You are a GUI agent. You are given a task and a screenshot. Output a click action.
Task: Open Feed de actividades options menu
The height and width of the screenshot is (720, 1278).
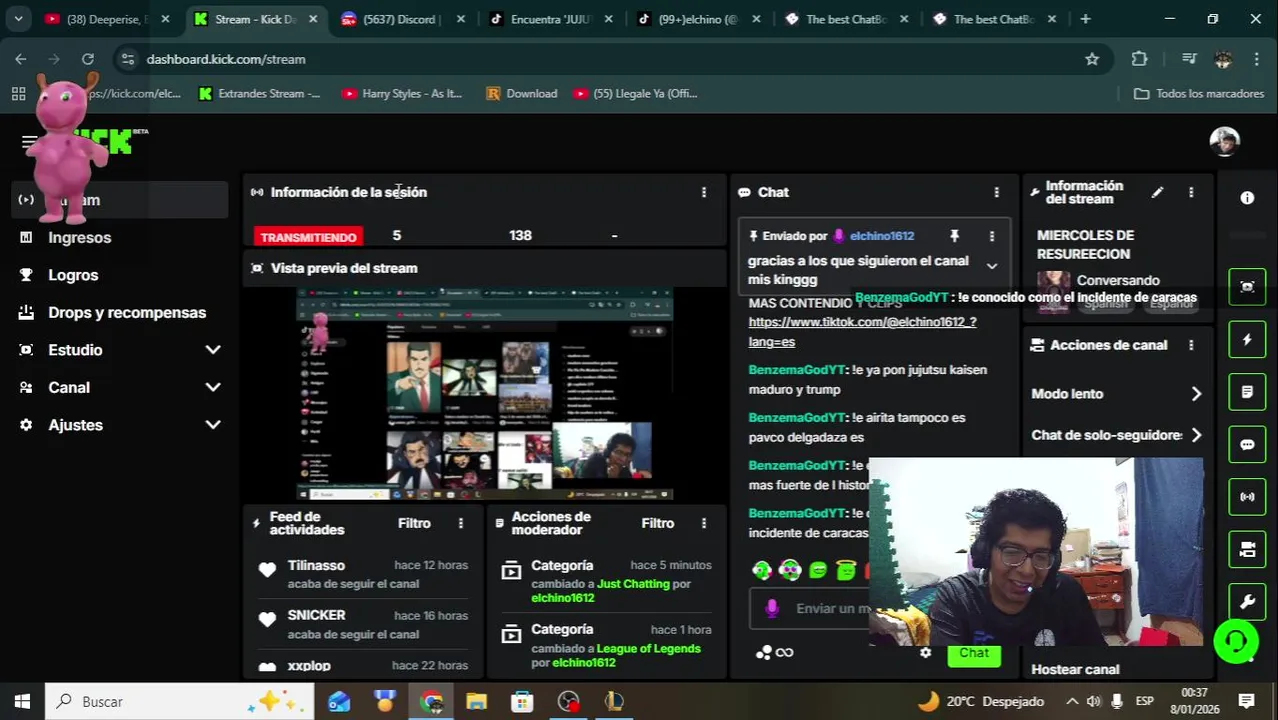pyautogui.click(x=461, y=523)
